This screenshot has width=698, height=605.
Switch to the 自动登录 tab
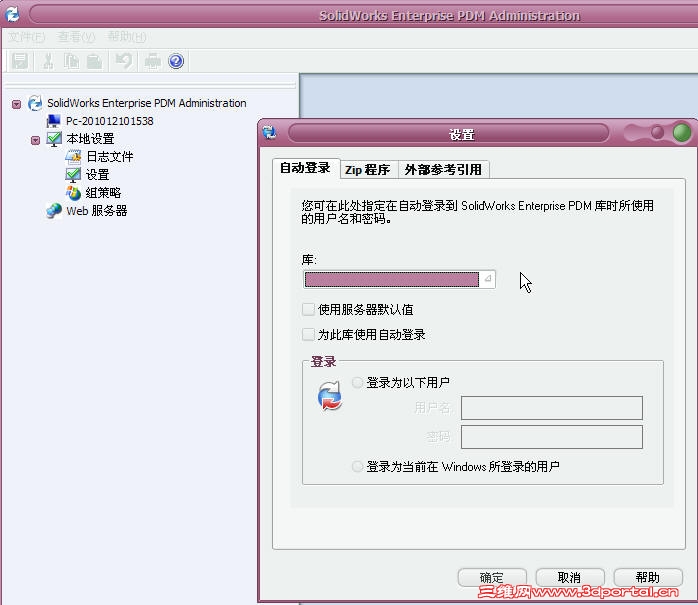[x=306, y=168]
